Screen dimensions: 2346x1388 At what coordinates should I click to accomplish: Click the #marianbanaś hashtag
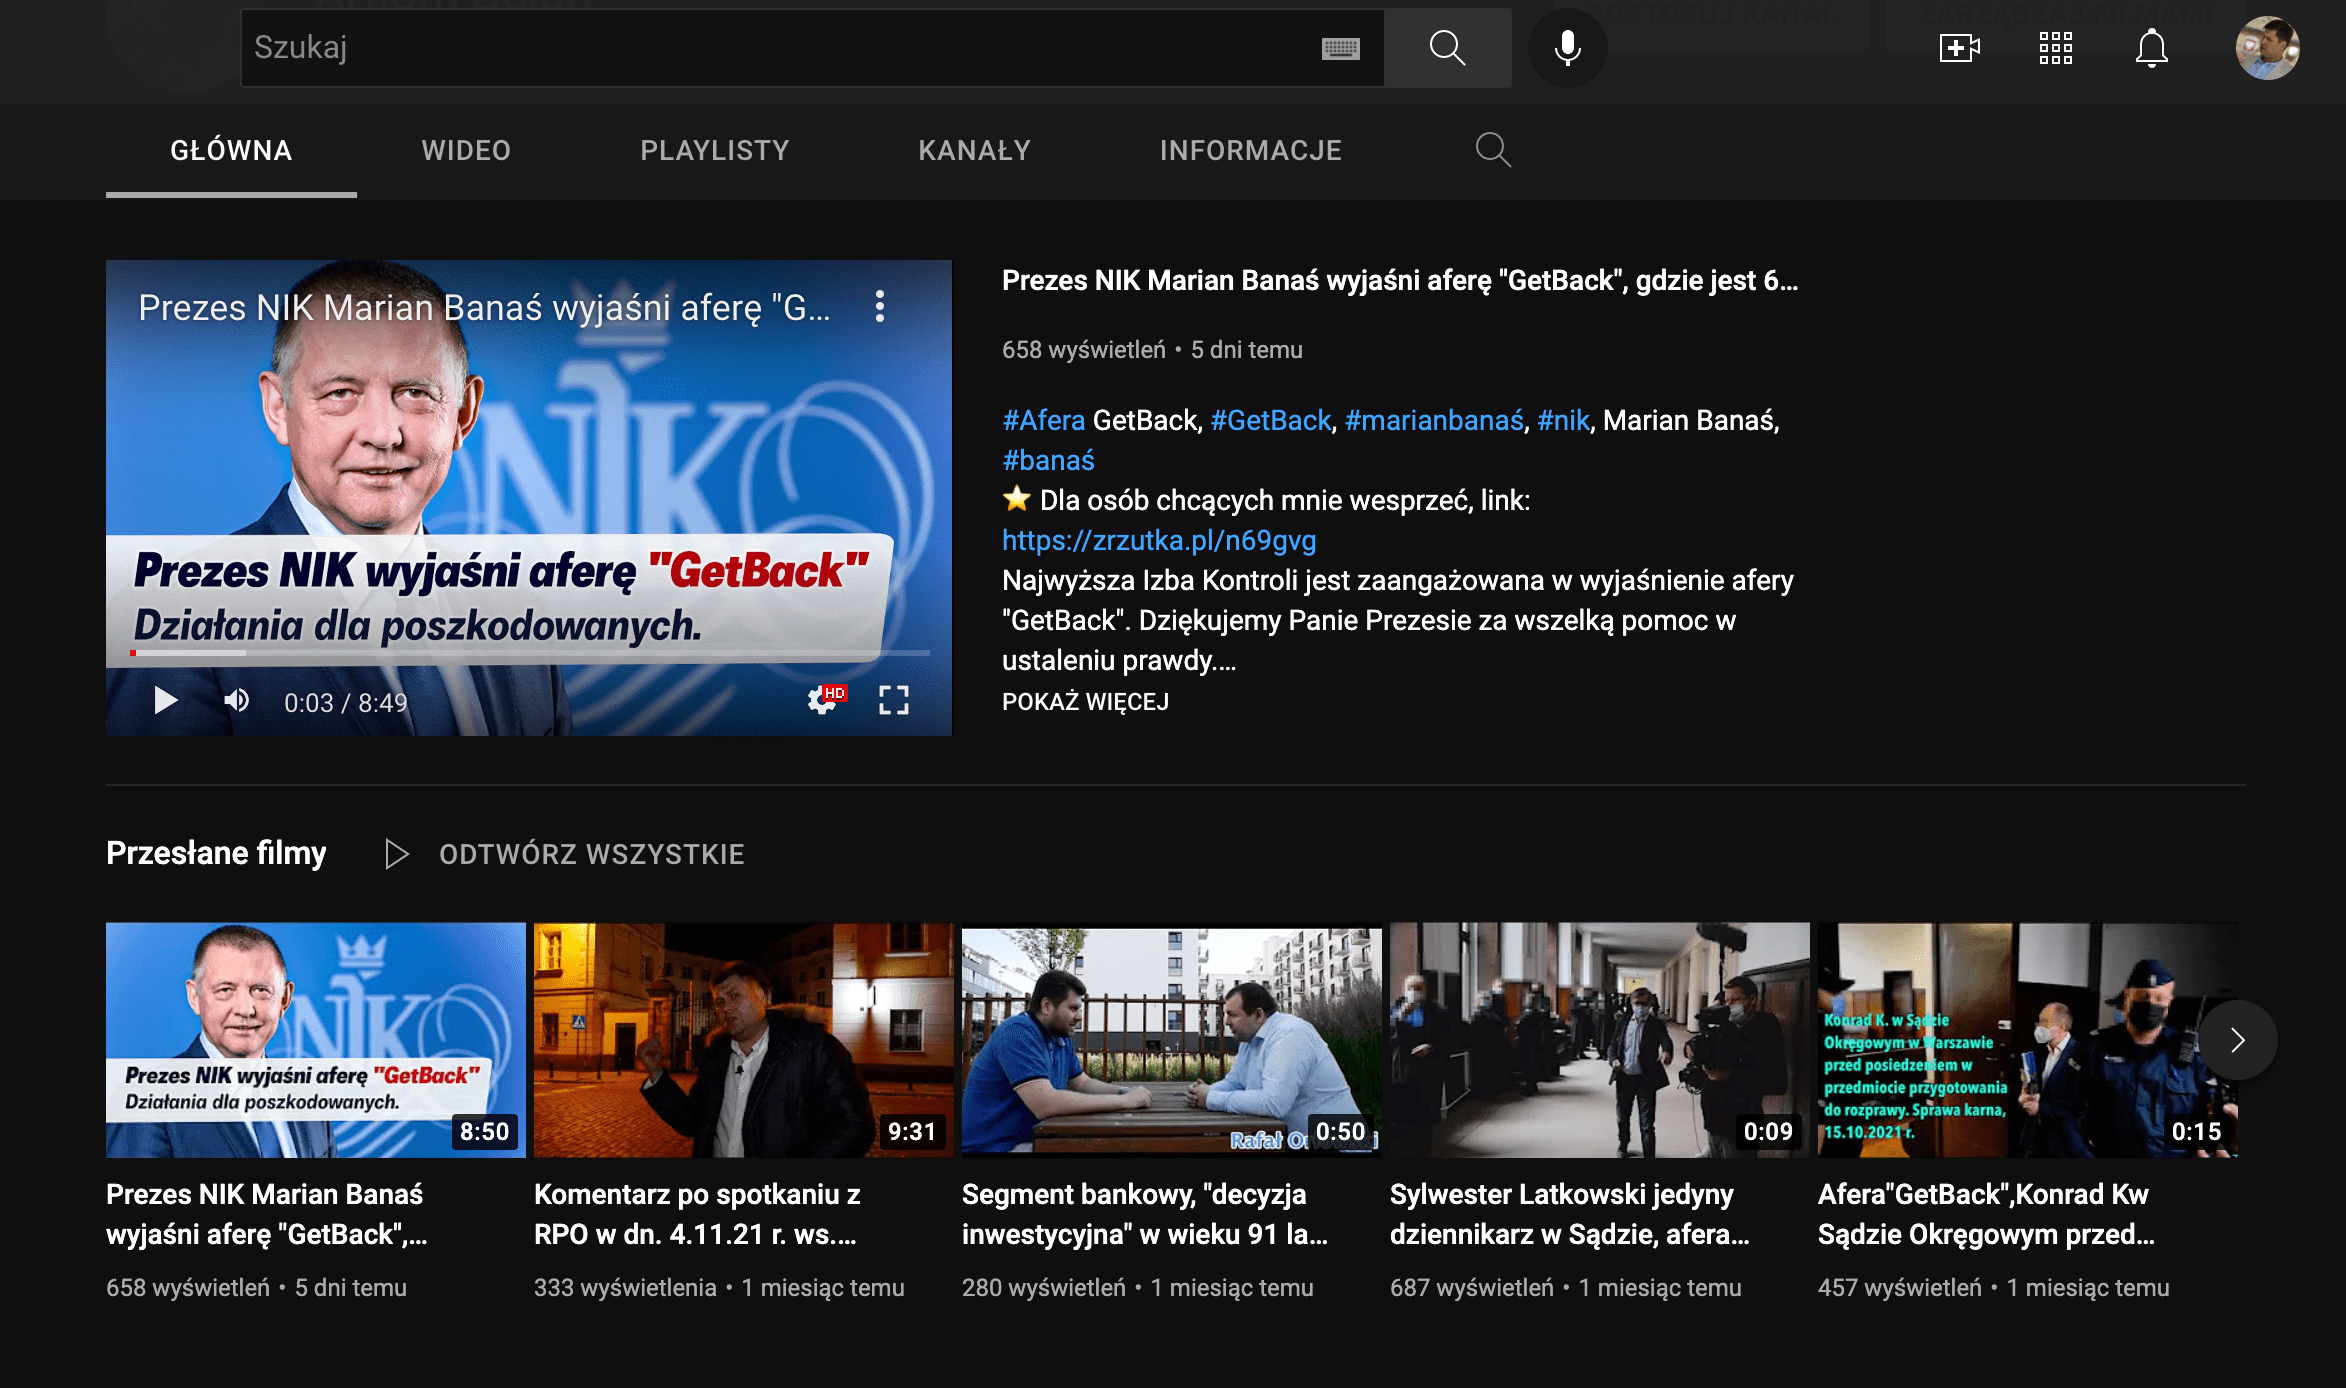pos(1433,420)
